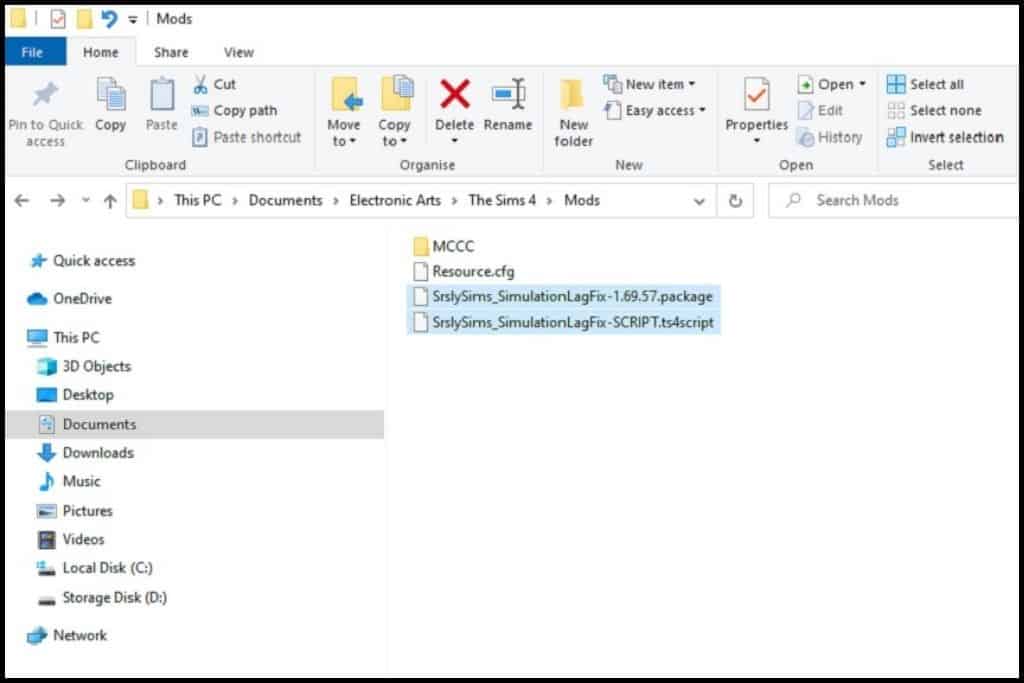This screenshot has width=1024, height=683.
Task: Open Desktop in navigation pane
Action: click(76, 395)
